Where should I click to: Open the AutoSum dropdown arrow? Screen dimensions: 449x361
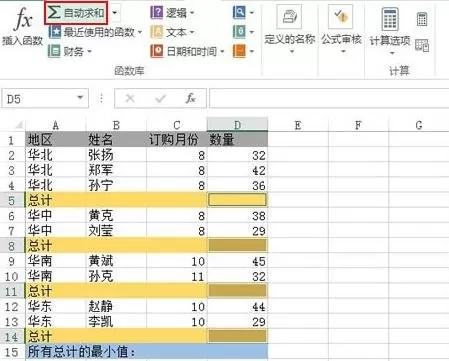click(114, 13)
